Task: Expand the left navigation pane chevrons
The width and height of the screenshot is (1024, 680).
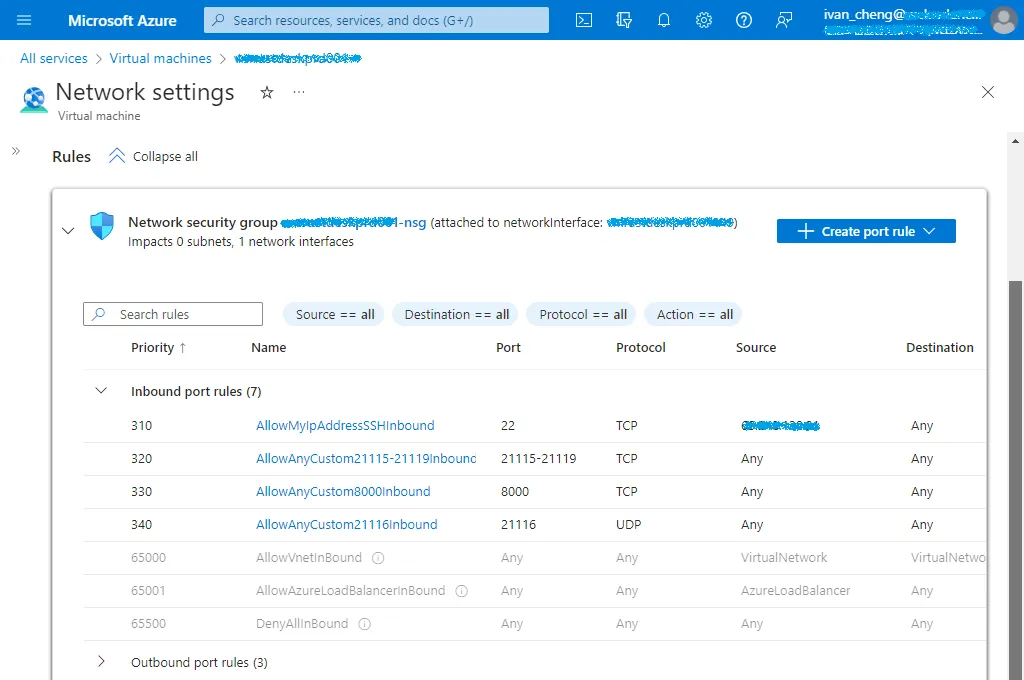Action: point(16,151)
